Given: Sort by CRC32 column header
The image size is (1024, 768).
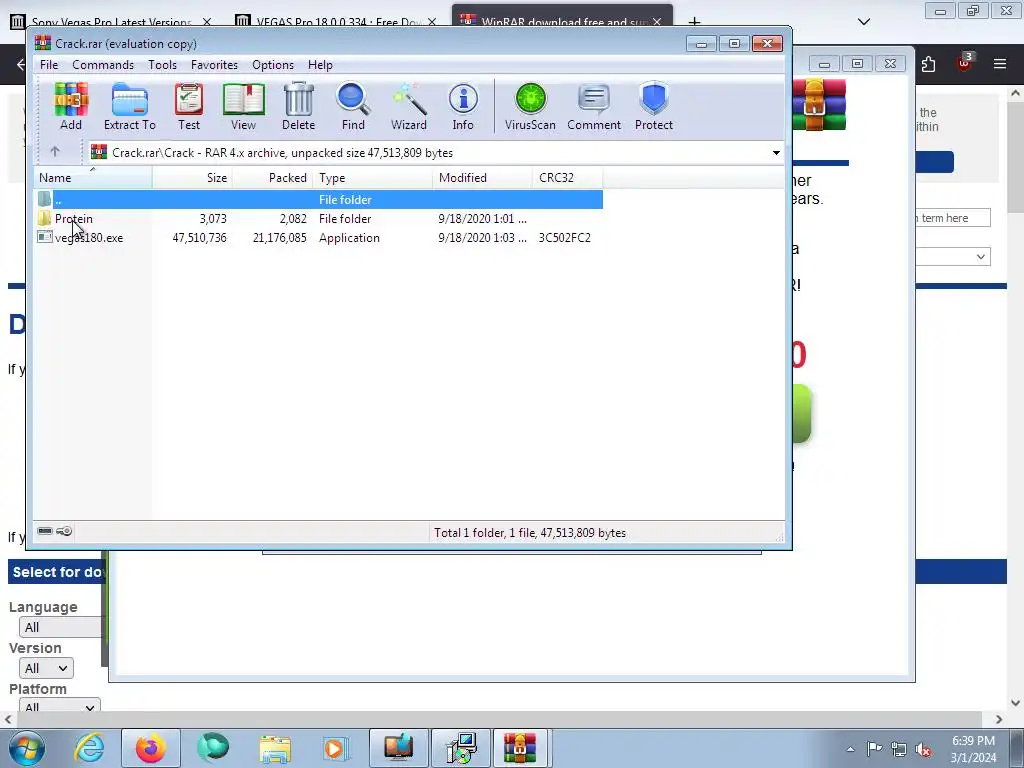Looking at the screenshot, I should (568, 178).
